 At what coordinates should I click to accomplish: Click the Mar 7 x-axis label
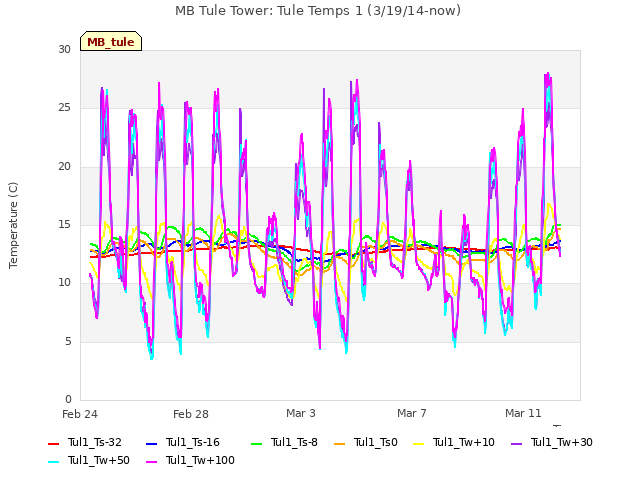[411, 413]
